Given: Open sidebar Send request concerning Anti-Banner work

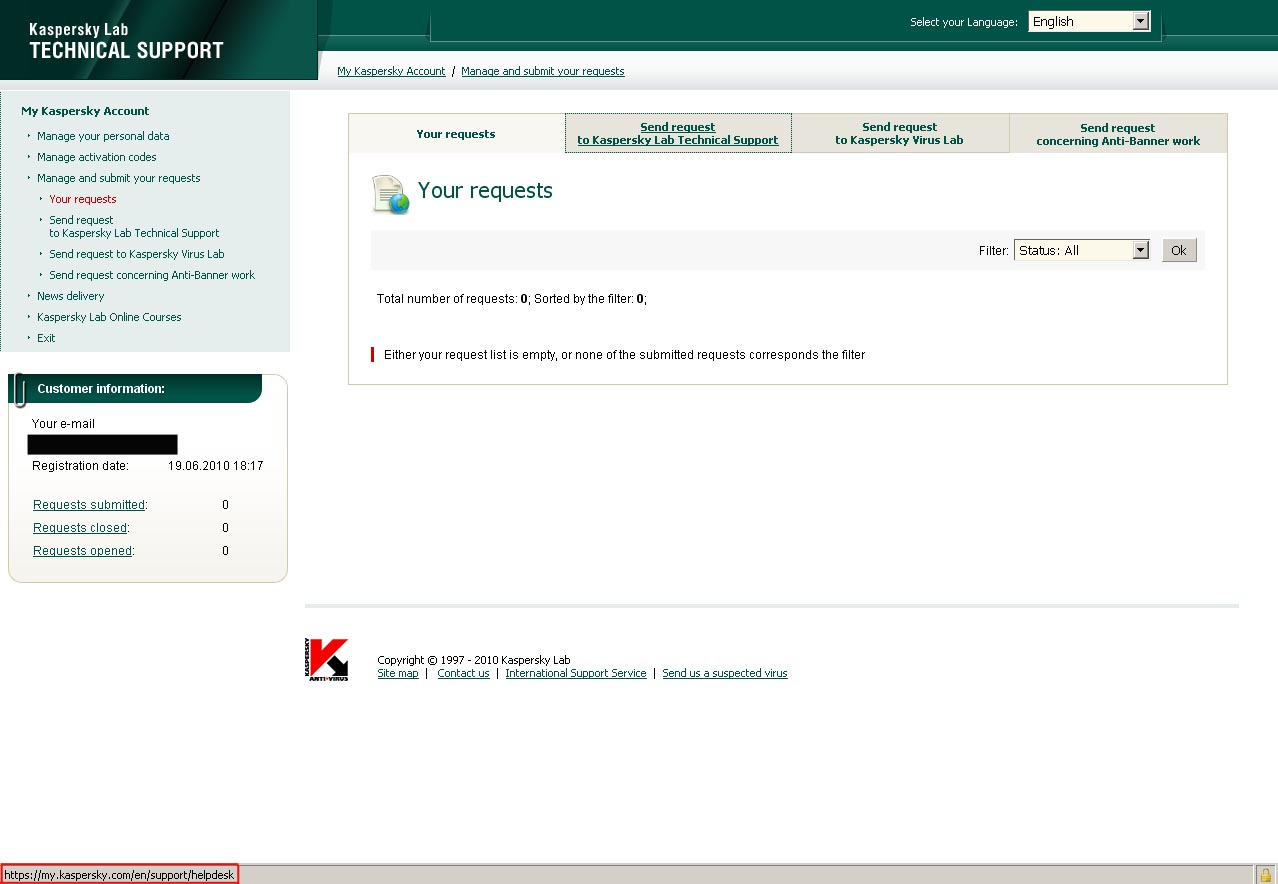Looking at the screenshot, I should [x=152, y=275].
